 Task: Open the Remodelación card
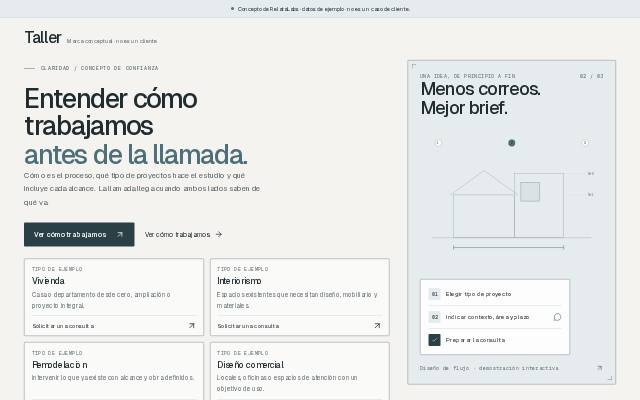(114, 371)
